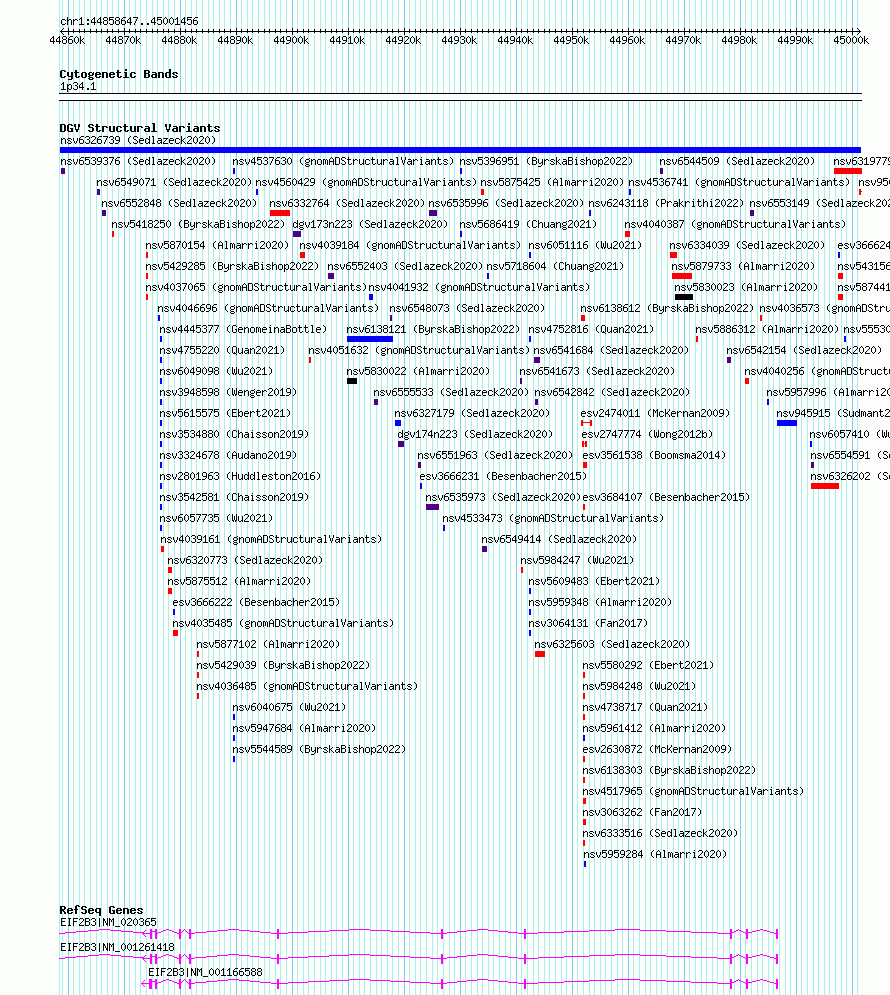The height and width of the screenshot is (995, 890).
Task: Open nsv3064131 (Fan2017) variant
Action: [x=588, y=623]
